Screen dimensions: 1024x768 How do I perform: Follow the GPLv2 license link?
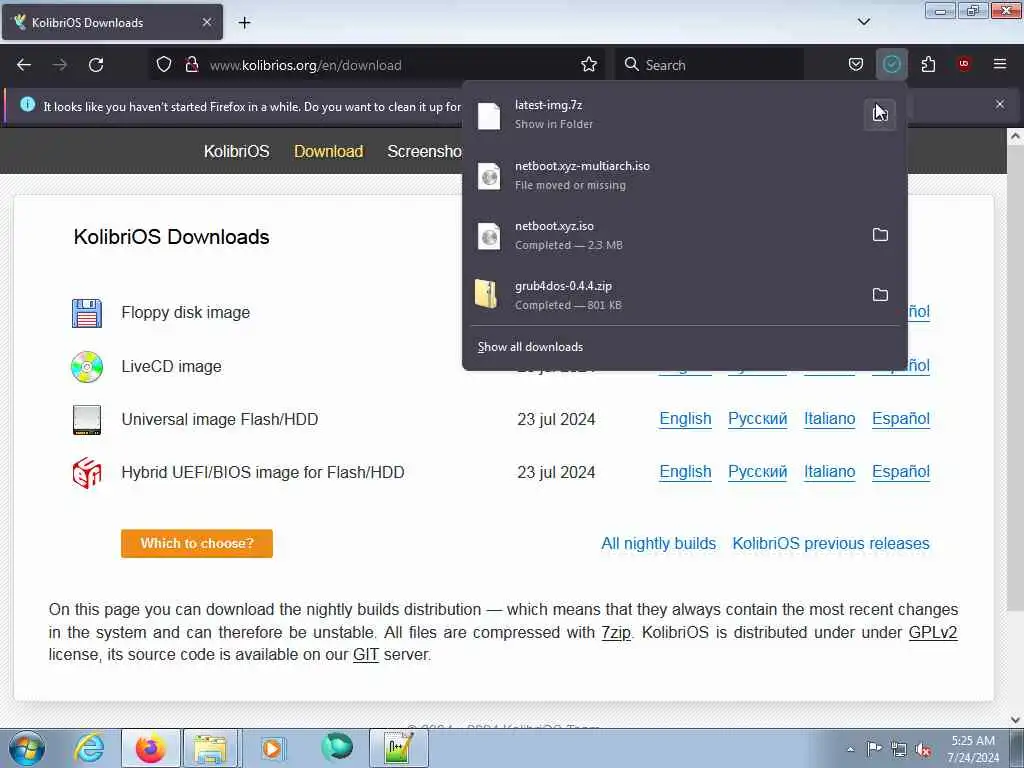933,632
